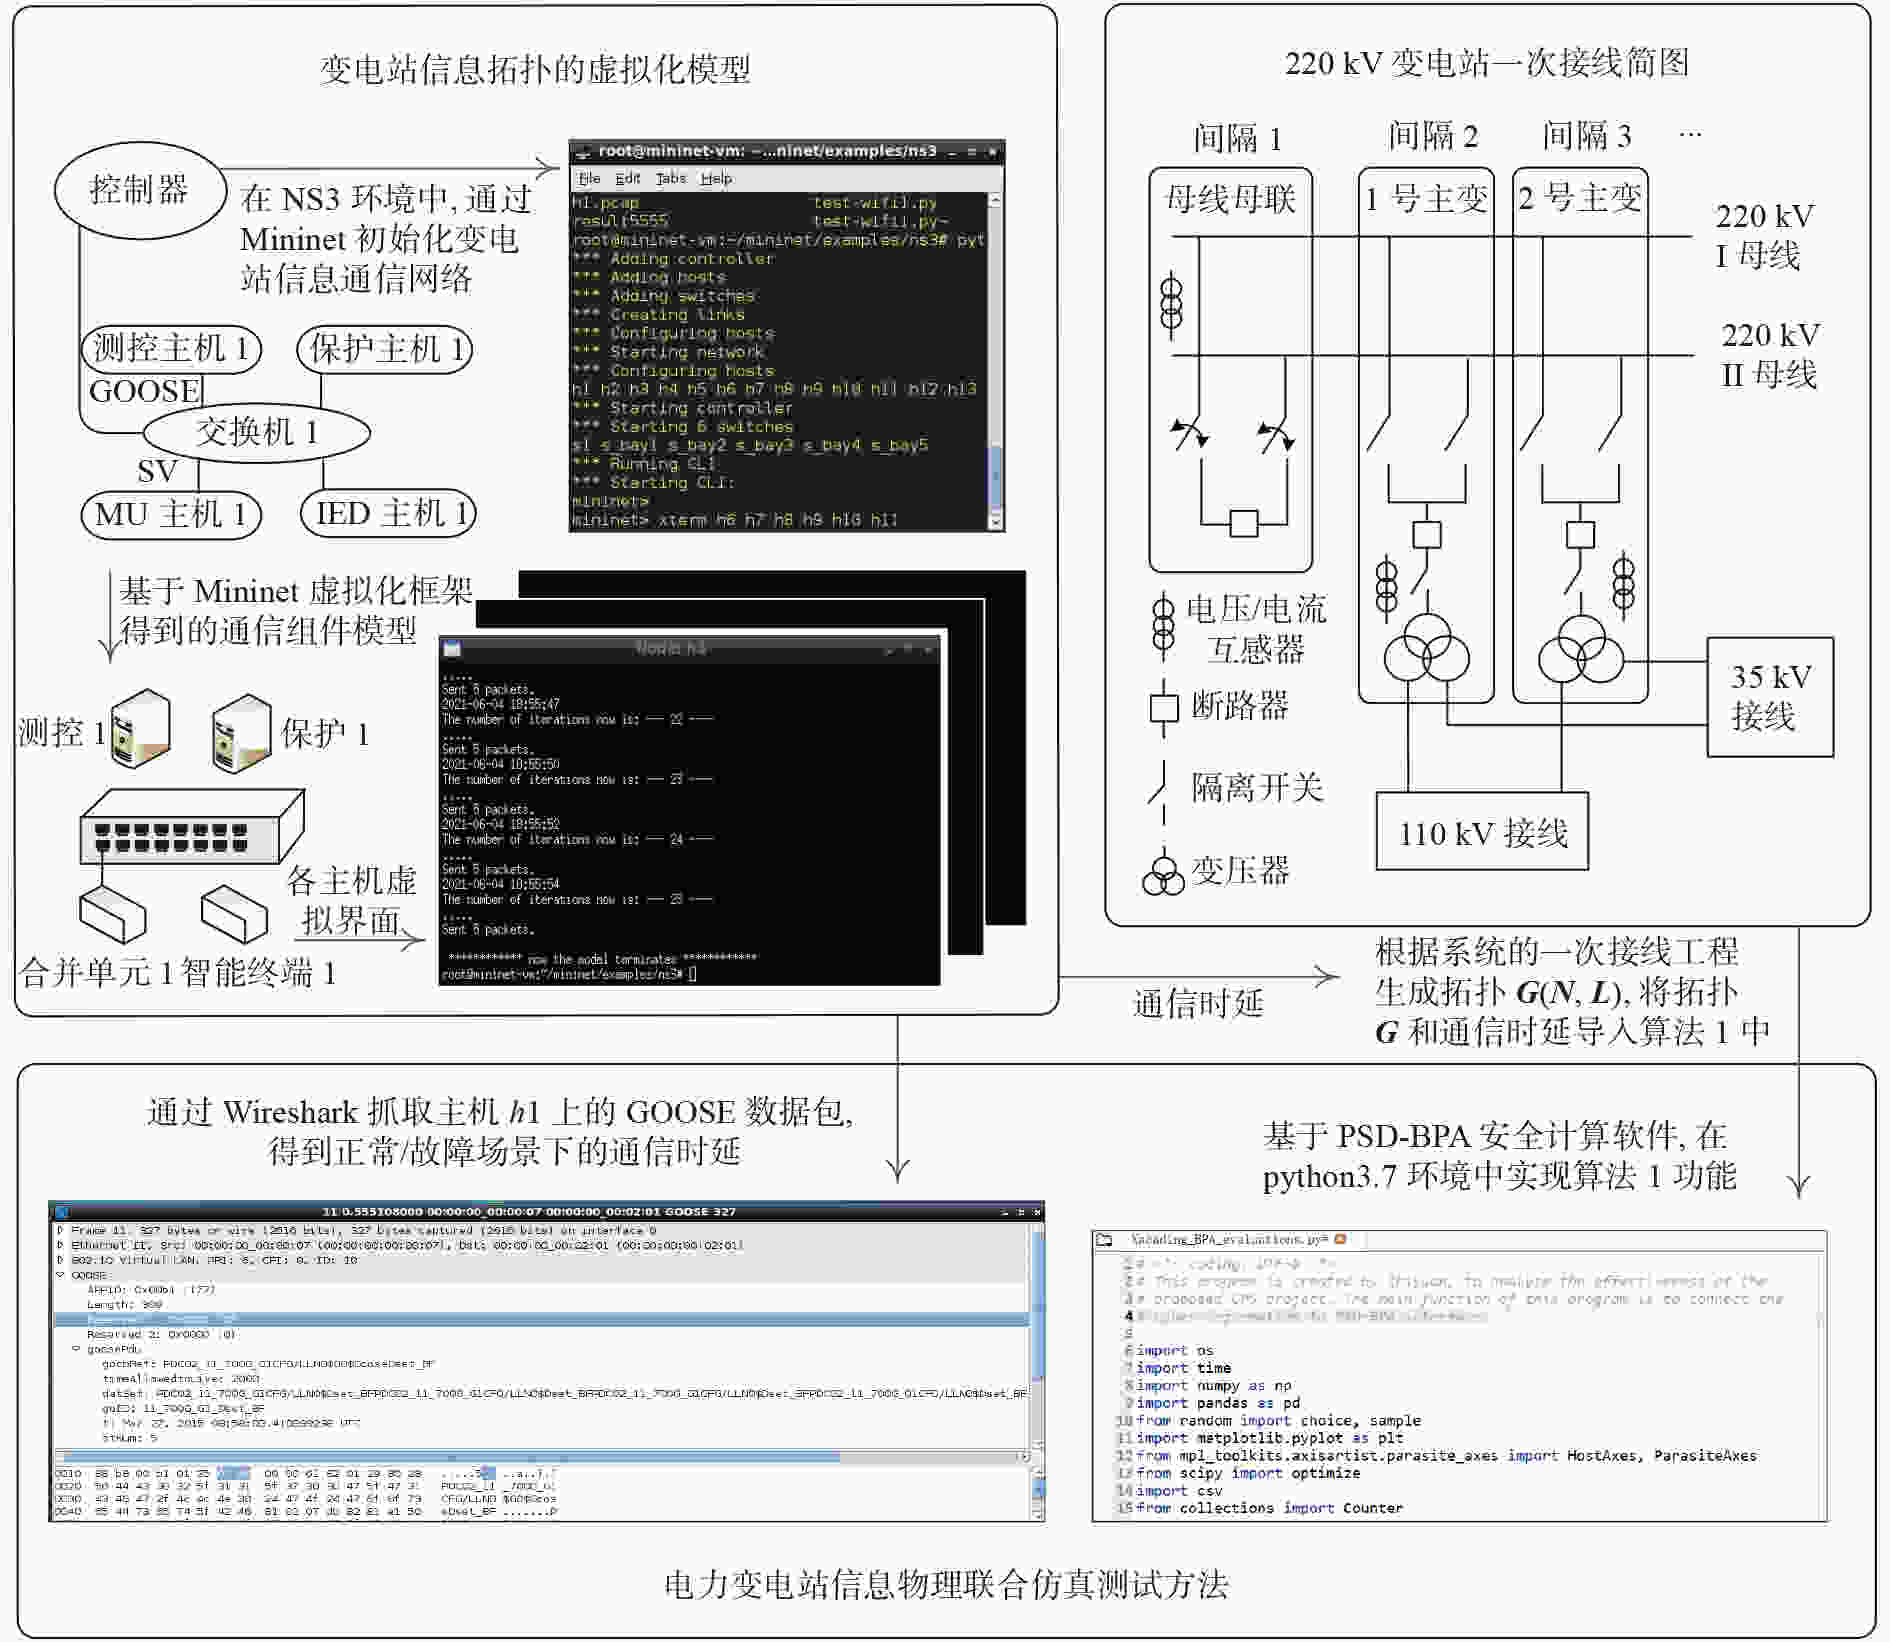Click the Node h4 window title bar icon

point(452,649)
